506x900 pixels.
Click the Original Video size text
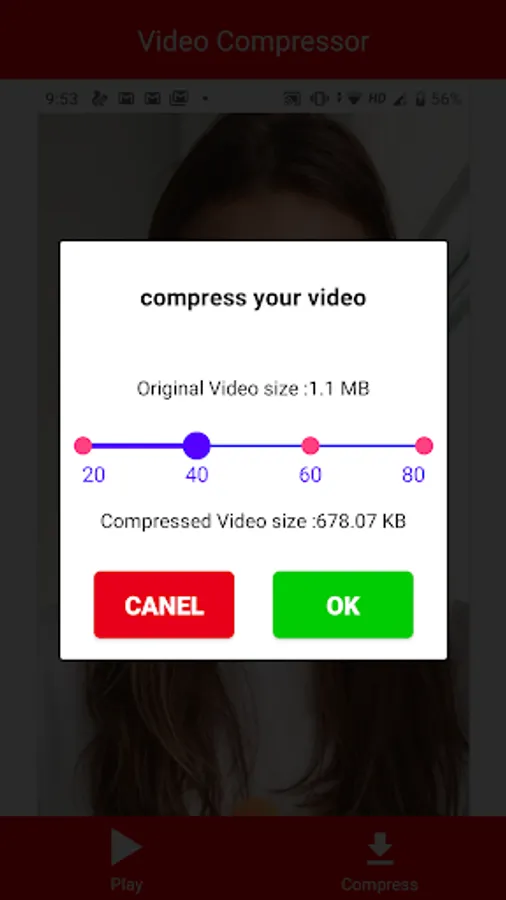tap(253, 389)
